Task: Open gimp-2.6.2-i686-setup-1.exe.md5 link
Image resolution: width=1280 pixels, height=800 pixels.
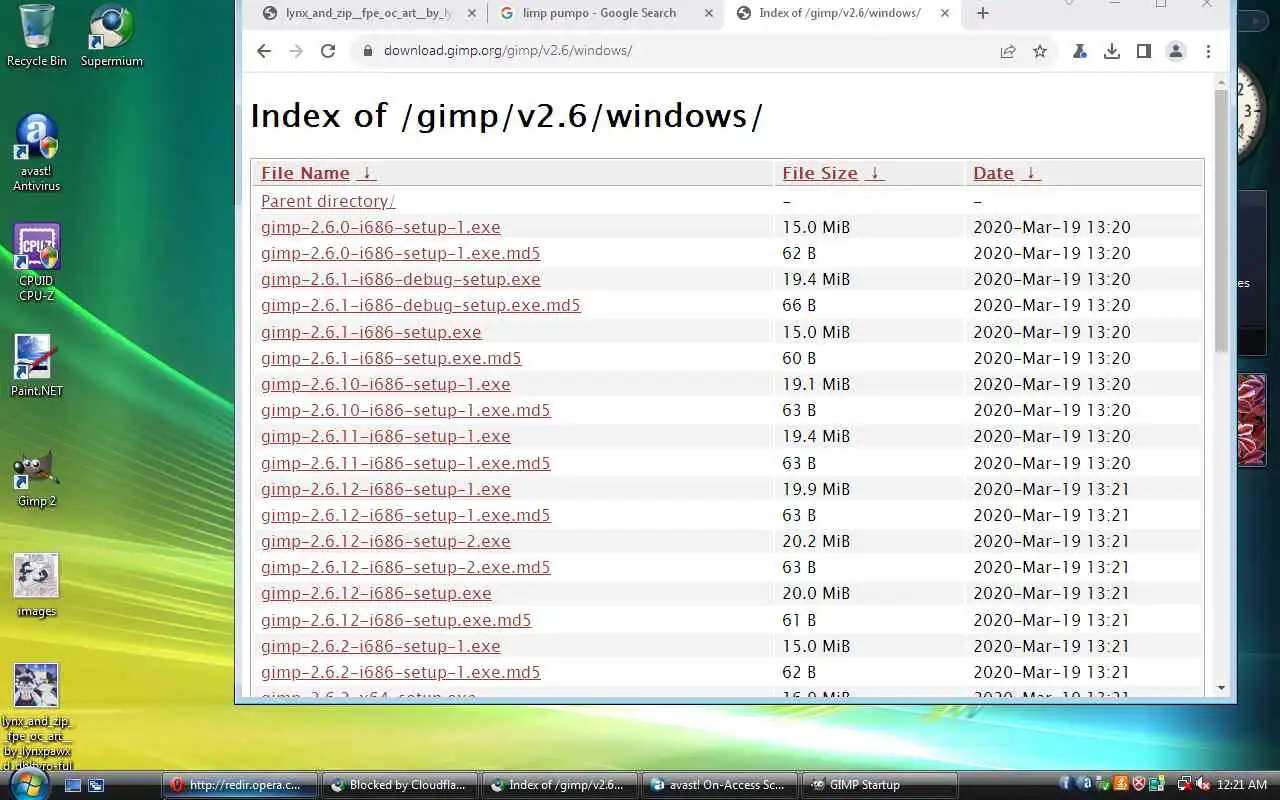Action: click(x=401, y=672)
